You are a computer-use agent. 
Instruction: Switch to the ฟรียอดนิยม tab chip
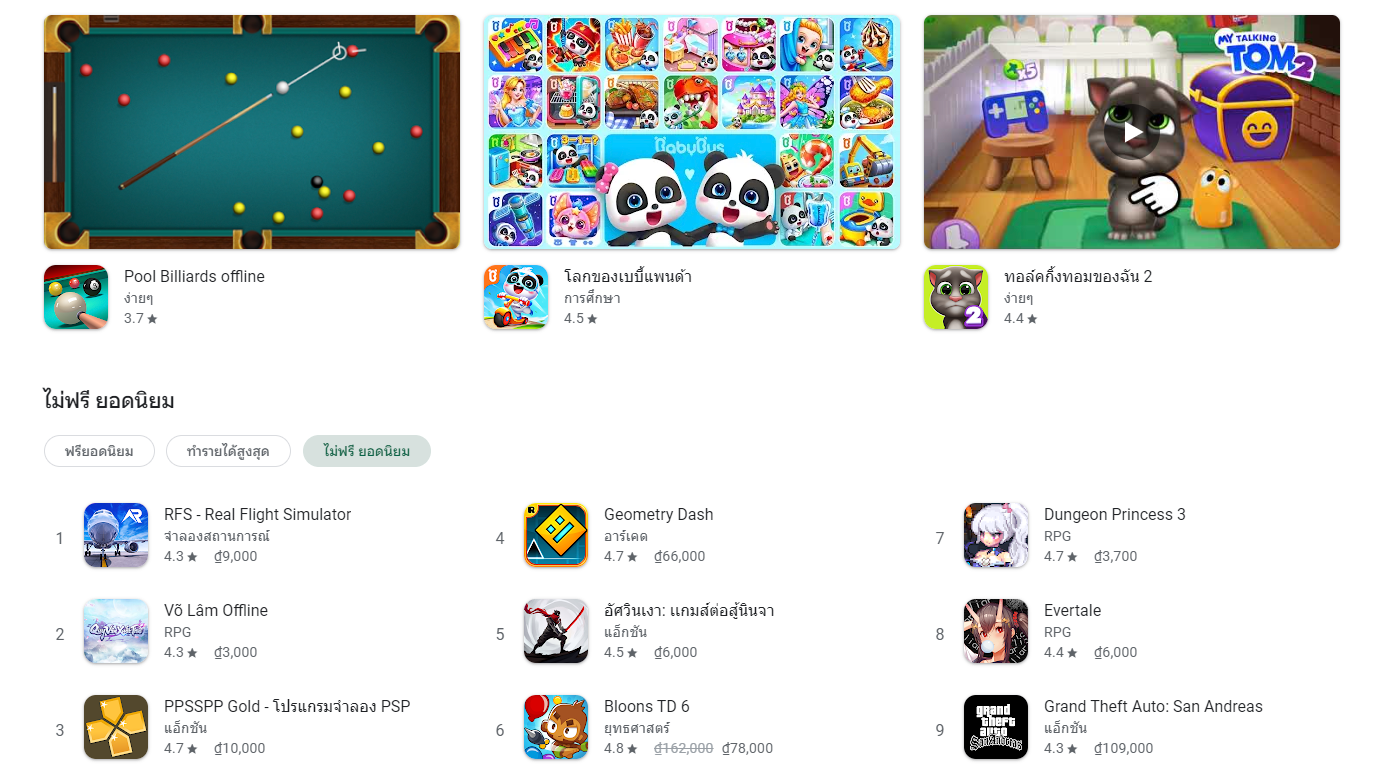(99, 451)
